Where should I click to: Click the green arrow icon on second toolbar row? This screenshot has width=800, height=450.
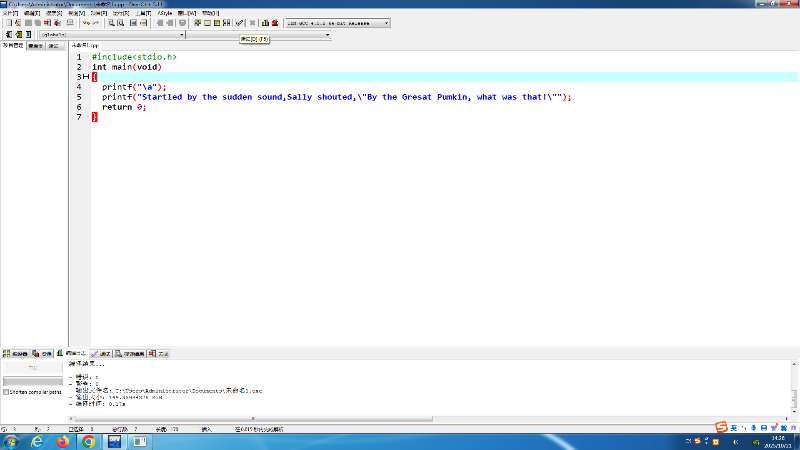(x=19, y=34)
